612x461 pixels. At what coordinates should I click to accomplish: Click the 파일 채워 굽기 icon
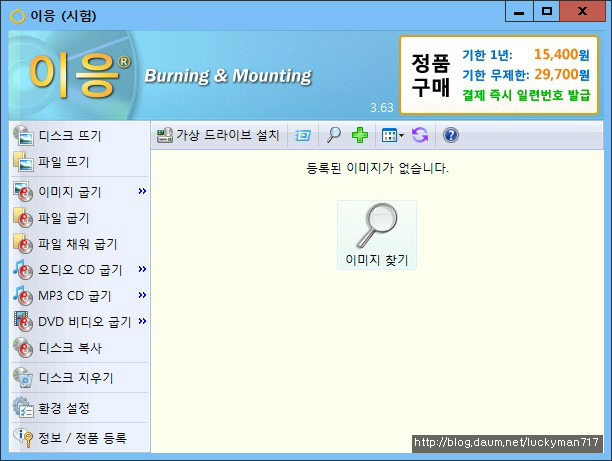[23, 244]
